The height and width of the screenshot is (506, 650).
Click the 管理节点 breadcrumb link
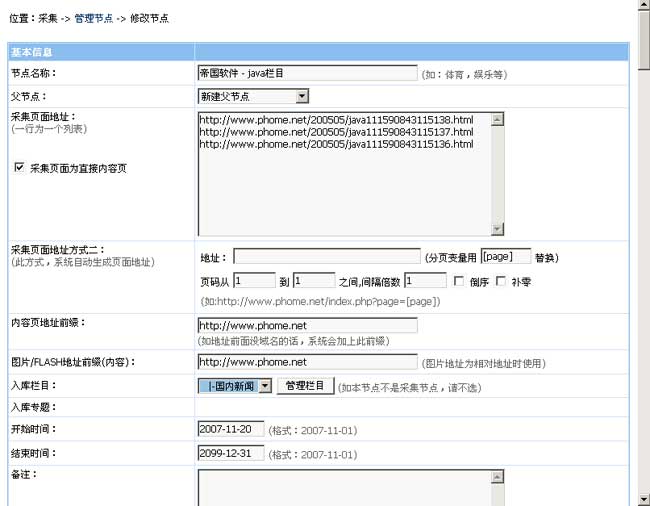[x=94, y=18]
